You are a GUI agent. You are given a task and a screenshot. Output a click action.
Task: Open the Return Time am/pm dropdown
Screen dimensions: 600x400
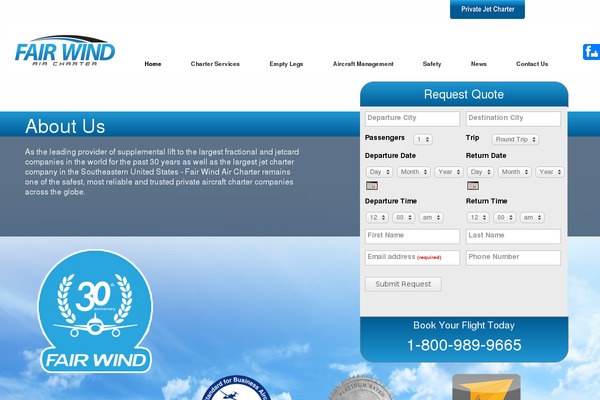(x=532, y=217)
